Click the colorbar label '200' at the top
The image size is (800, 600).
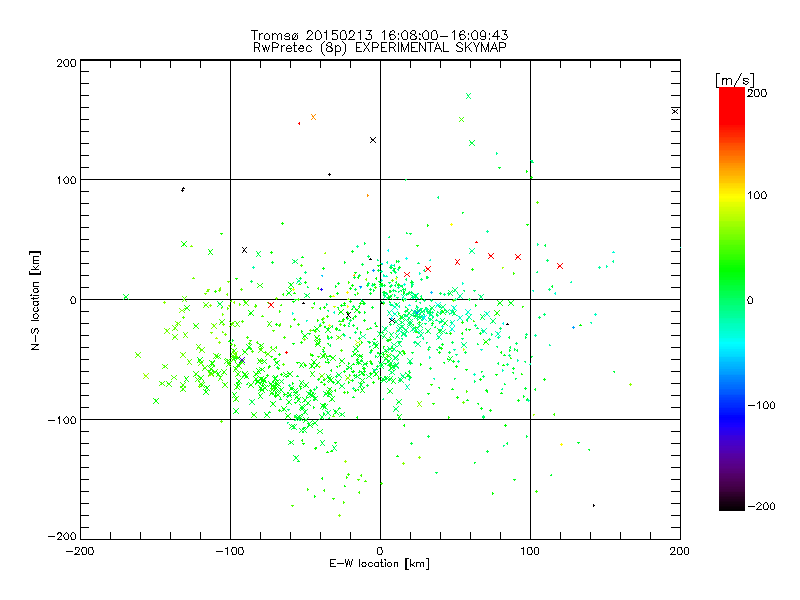(757, 93)
